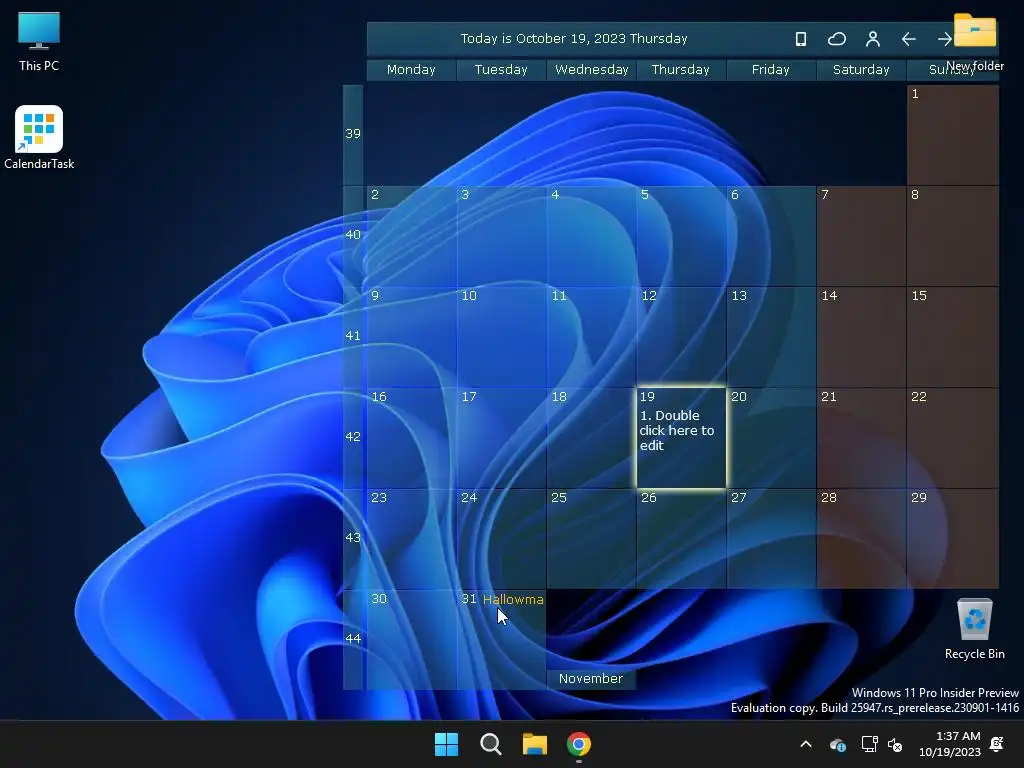Click the muted volume tray icon

(x=895, y=744)
